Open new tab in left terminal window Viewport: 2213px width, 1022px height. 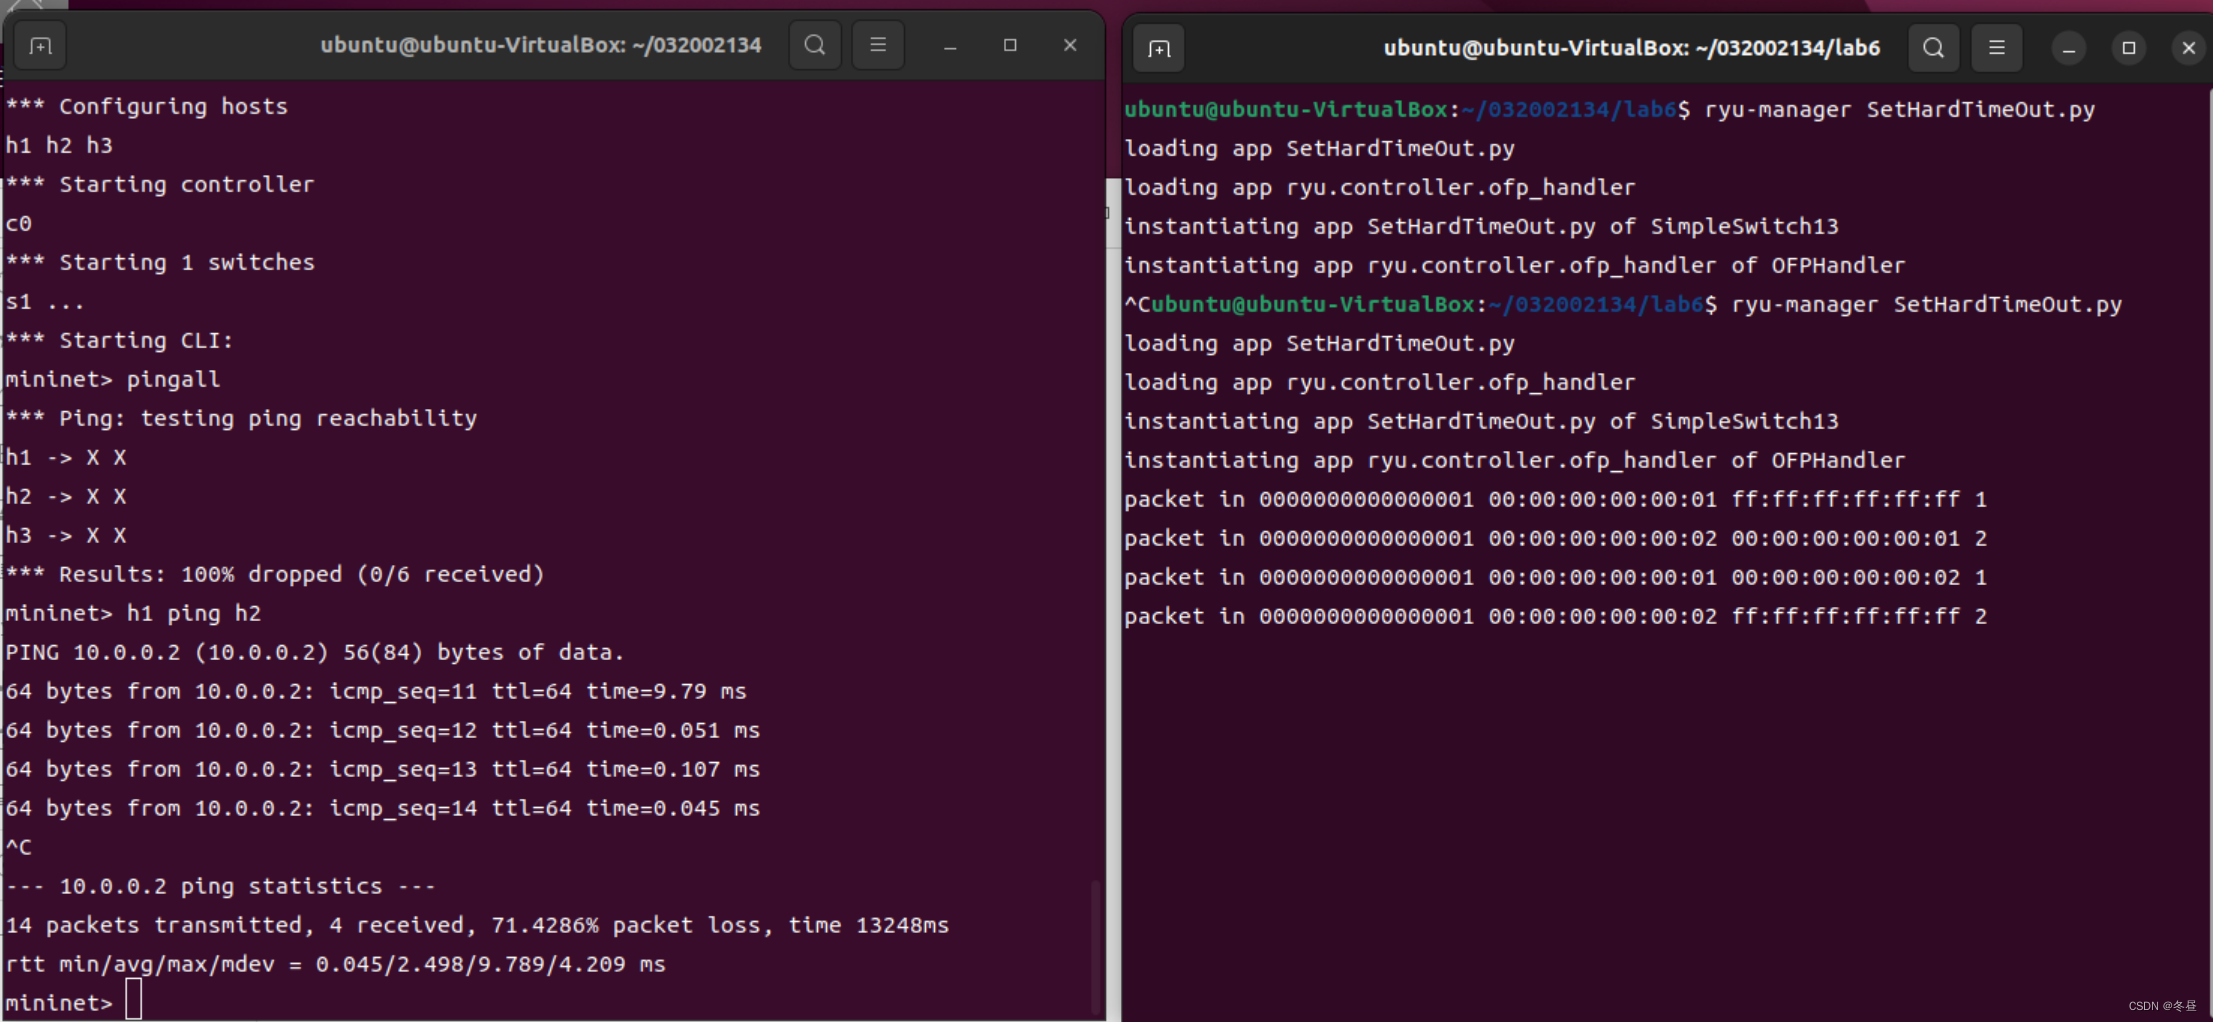(x=40, y=46)
